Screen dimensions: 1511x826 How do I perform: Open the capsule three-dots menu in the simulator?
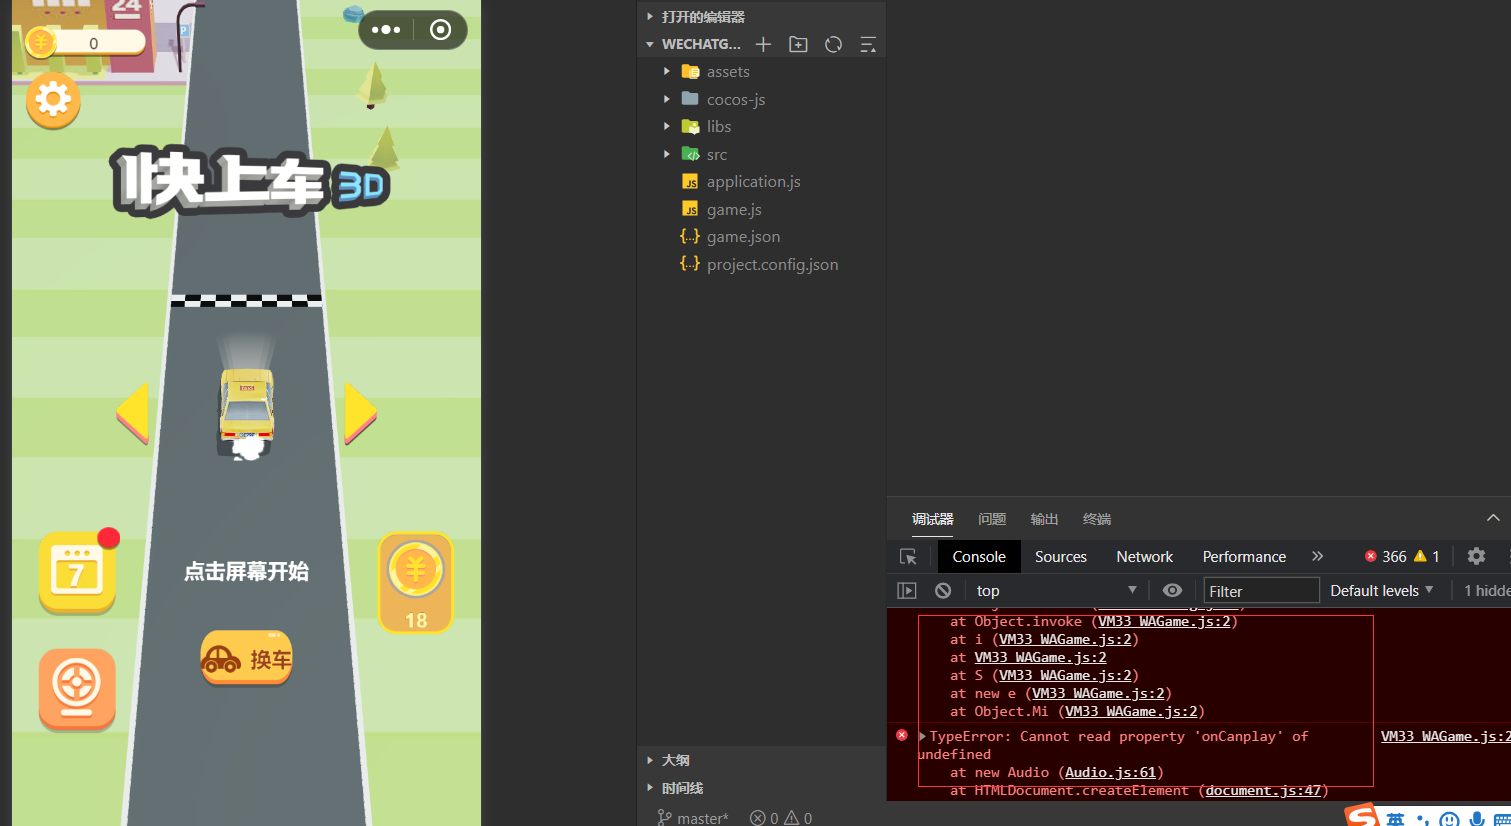[386, 30]
